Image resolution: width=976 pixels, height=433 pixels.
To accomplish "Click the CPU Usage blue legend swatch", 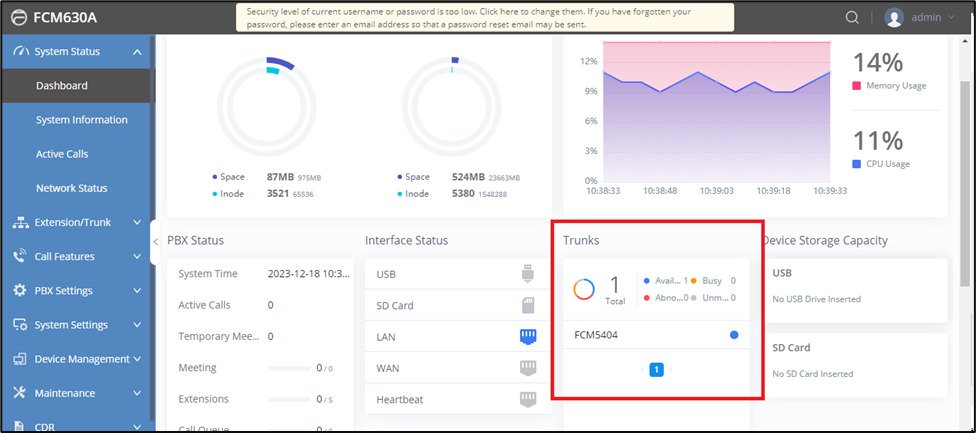I will pos(856,164).
